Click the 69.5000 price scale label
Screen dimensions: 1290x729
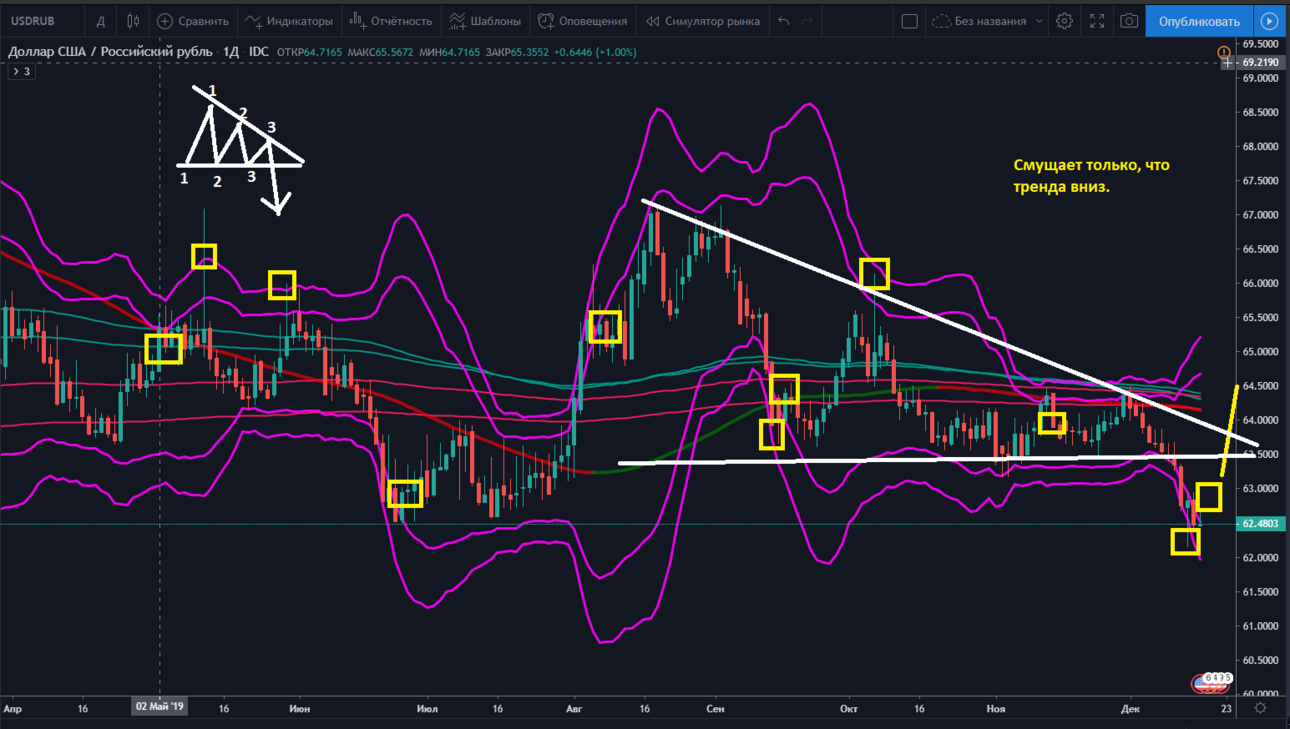tap(1261, 44)
